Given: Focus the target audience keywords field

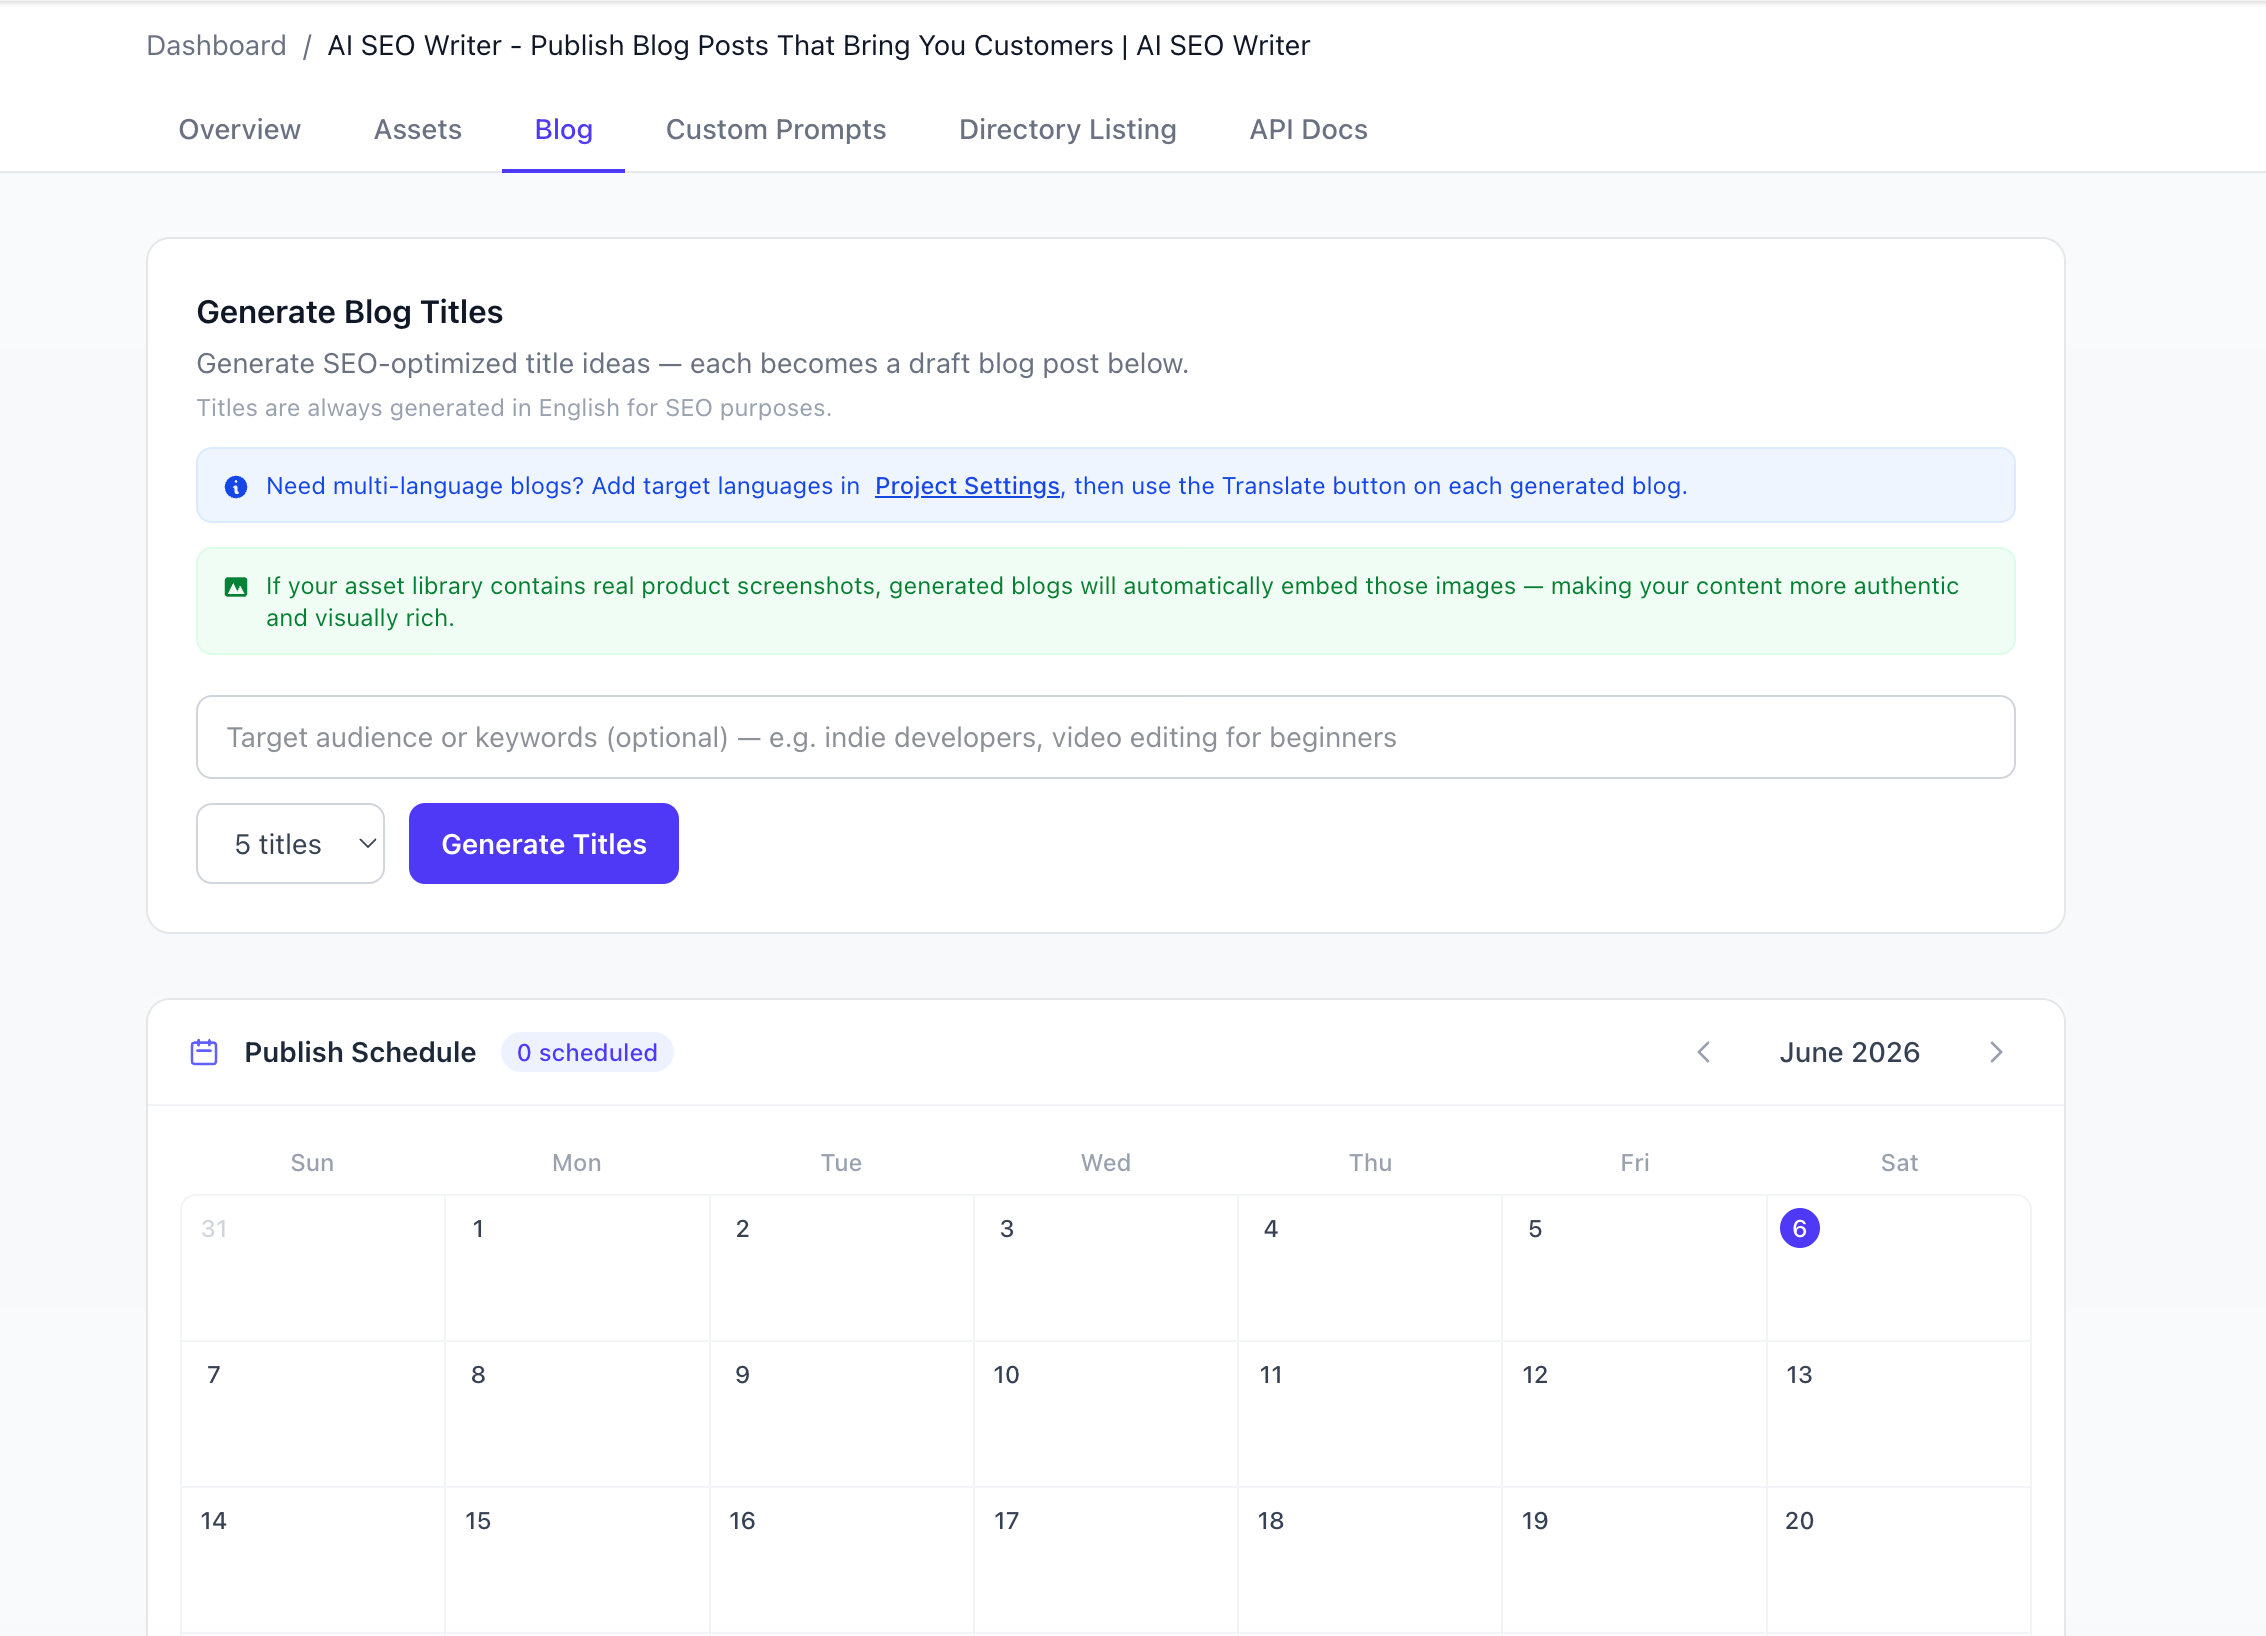Looking at the screenshot, I should (x=1106, y=737).
